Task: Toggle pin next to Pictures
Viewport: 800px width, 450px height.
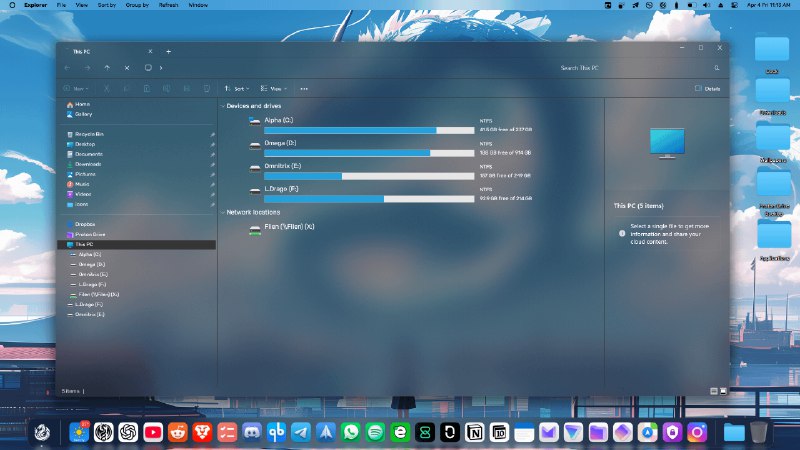Action: point(212,174)
